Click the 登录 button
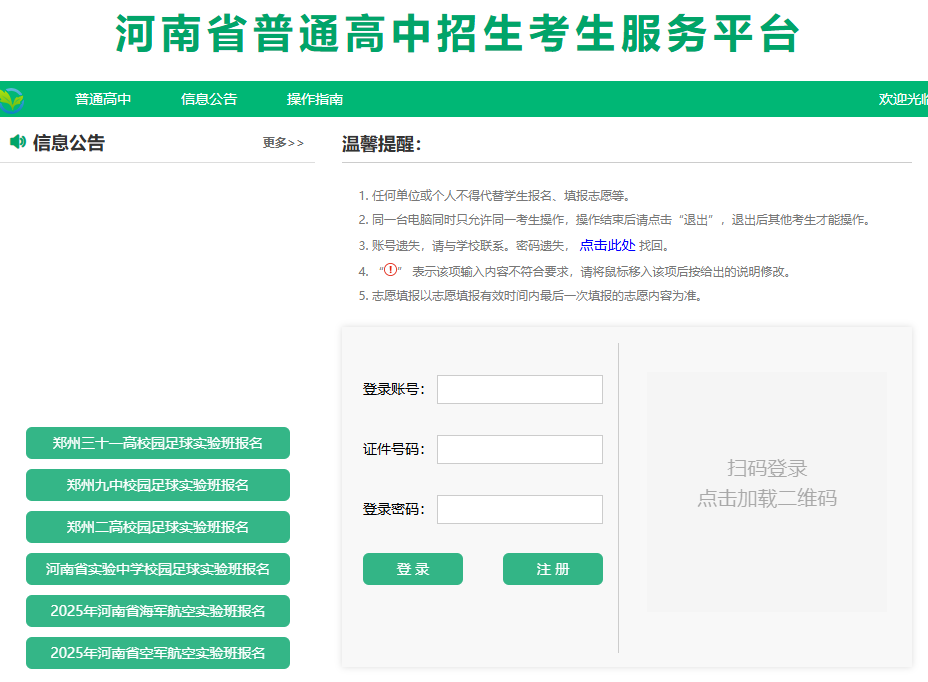 coord(413,569)
